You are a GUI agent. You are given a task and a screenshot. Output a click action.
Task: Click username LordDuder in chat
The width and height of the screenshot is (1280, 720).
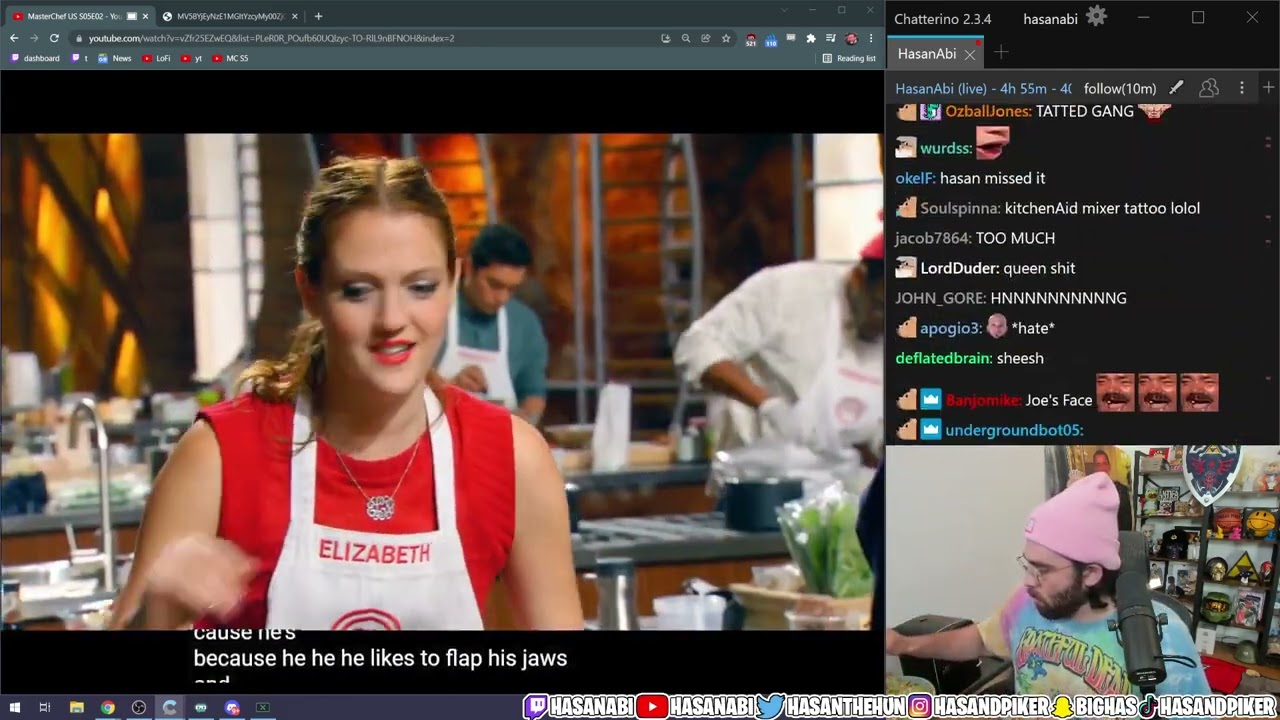[x=959, y=268]
